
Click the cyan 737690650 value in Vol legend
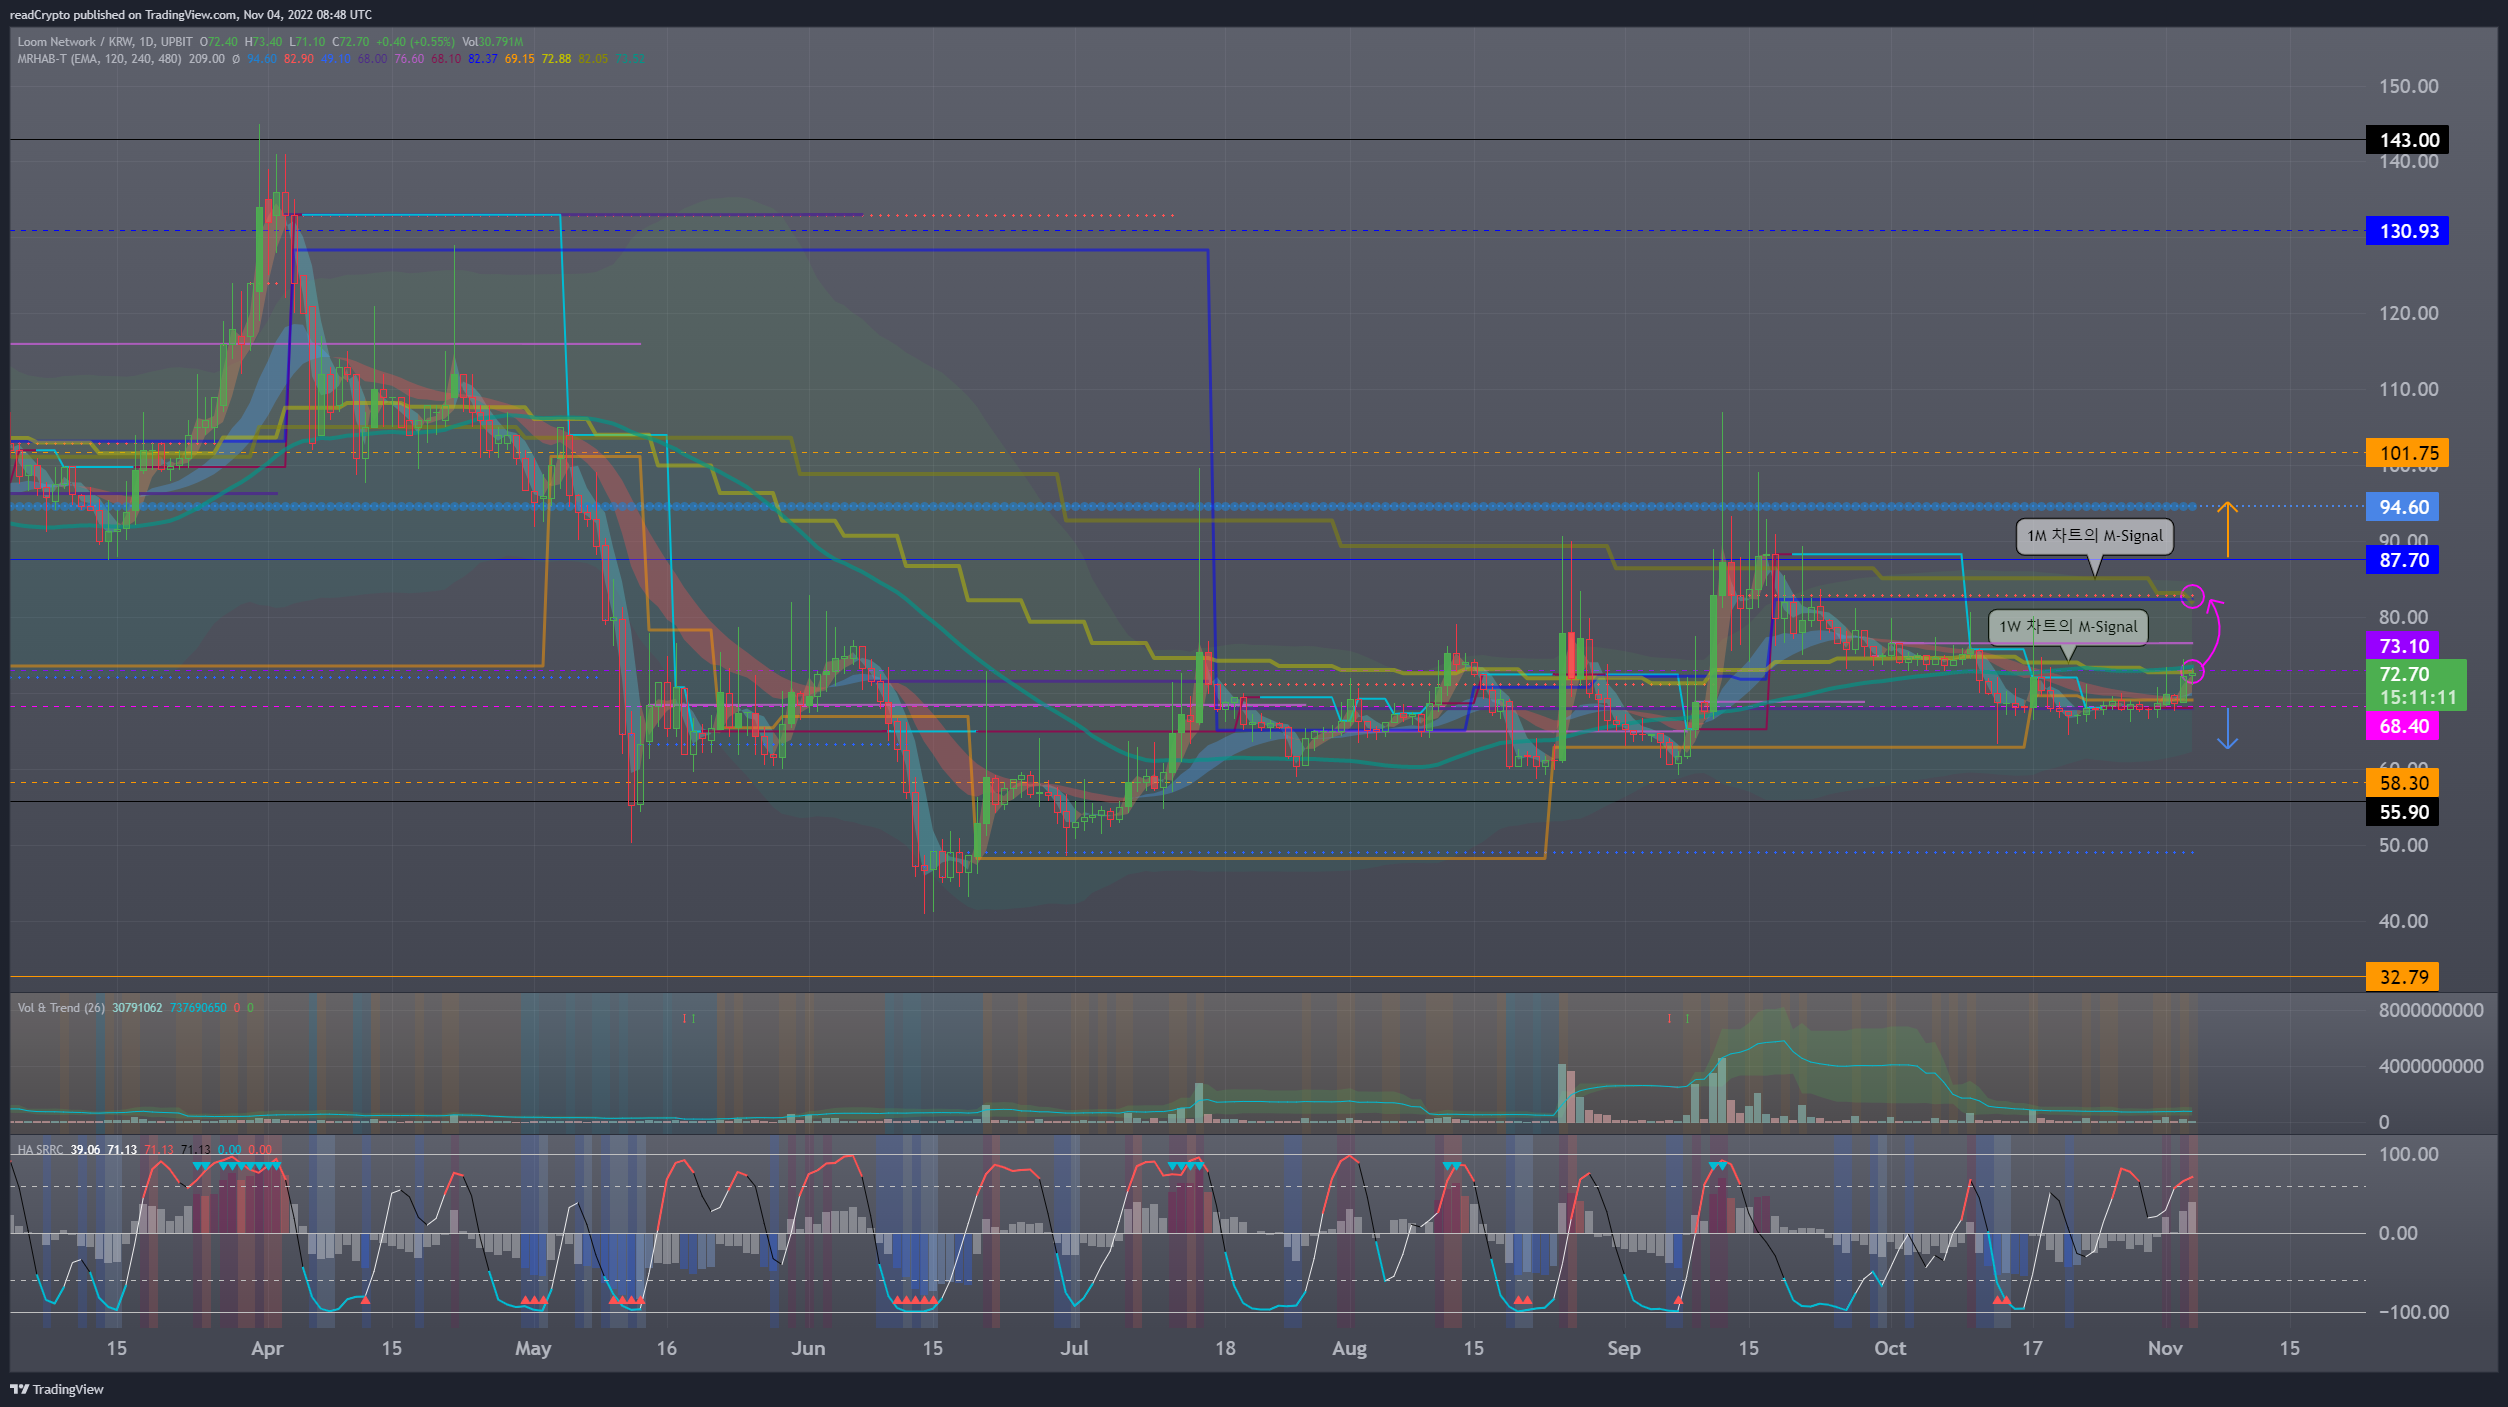198,1008
